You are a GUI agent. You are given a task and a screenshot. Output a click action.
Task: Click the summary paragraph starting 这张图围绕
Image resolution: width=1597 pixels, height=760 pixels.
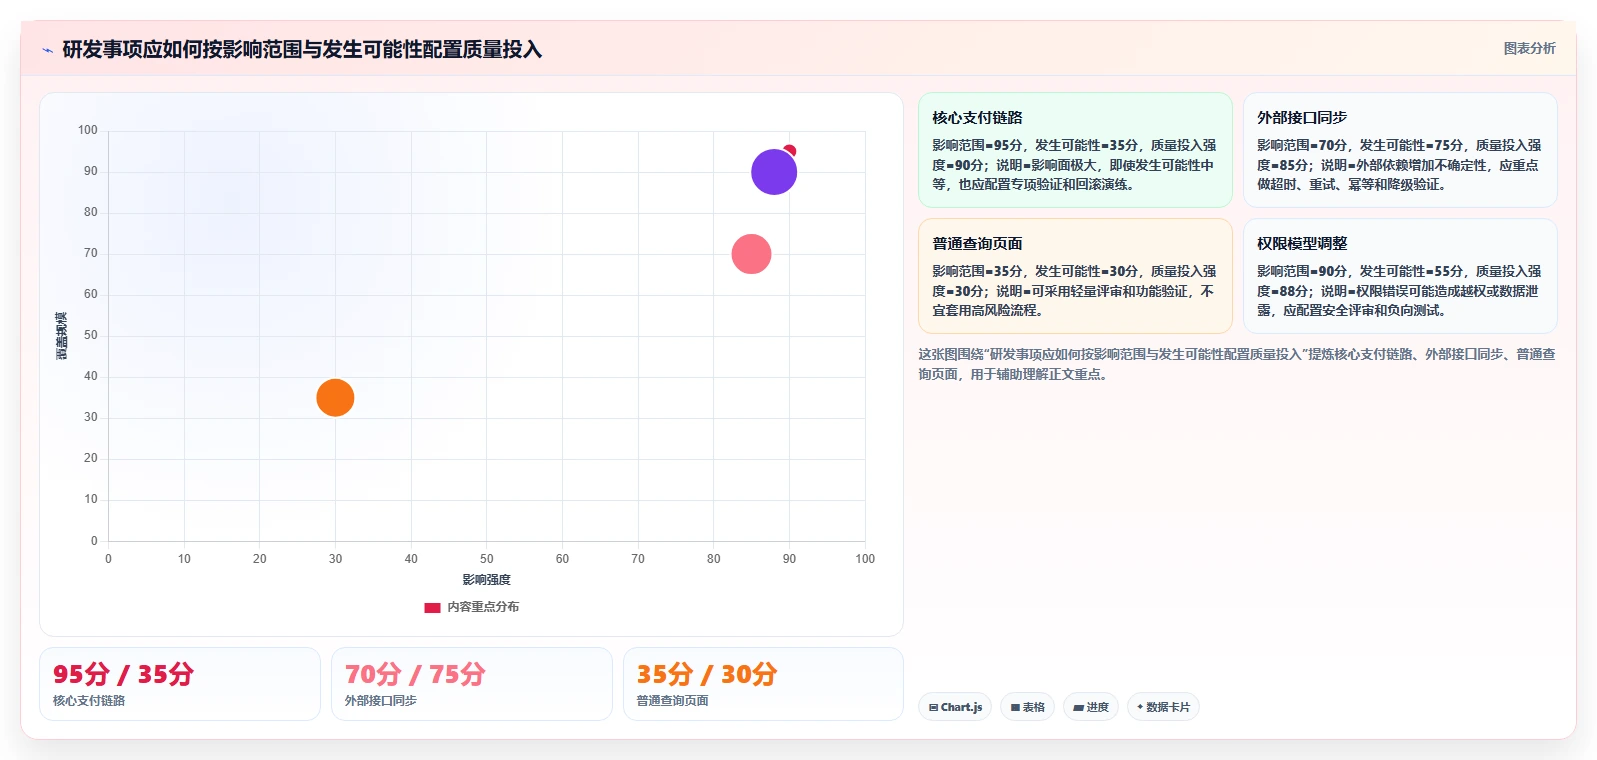1237,364
